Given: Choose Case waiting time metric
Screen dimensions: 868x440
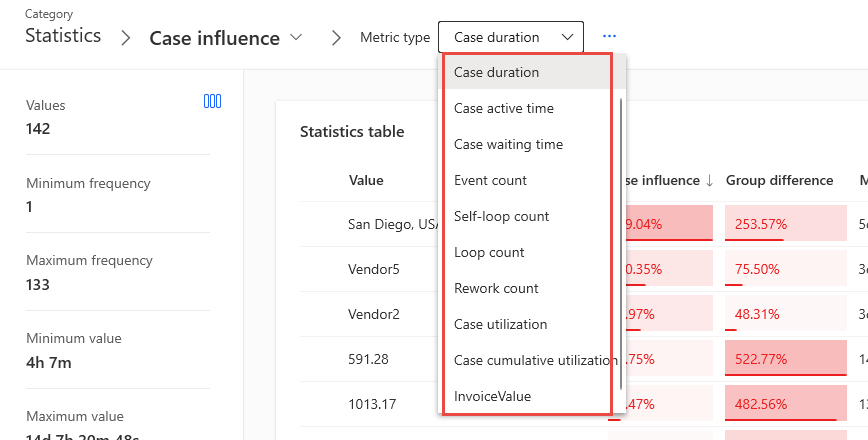Looking at the screenshot, I should point(508,144).
